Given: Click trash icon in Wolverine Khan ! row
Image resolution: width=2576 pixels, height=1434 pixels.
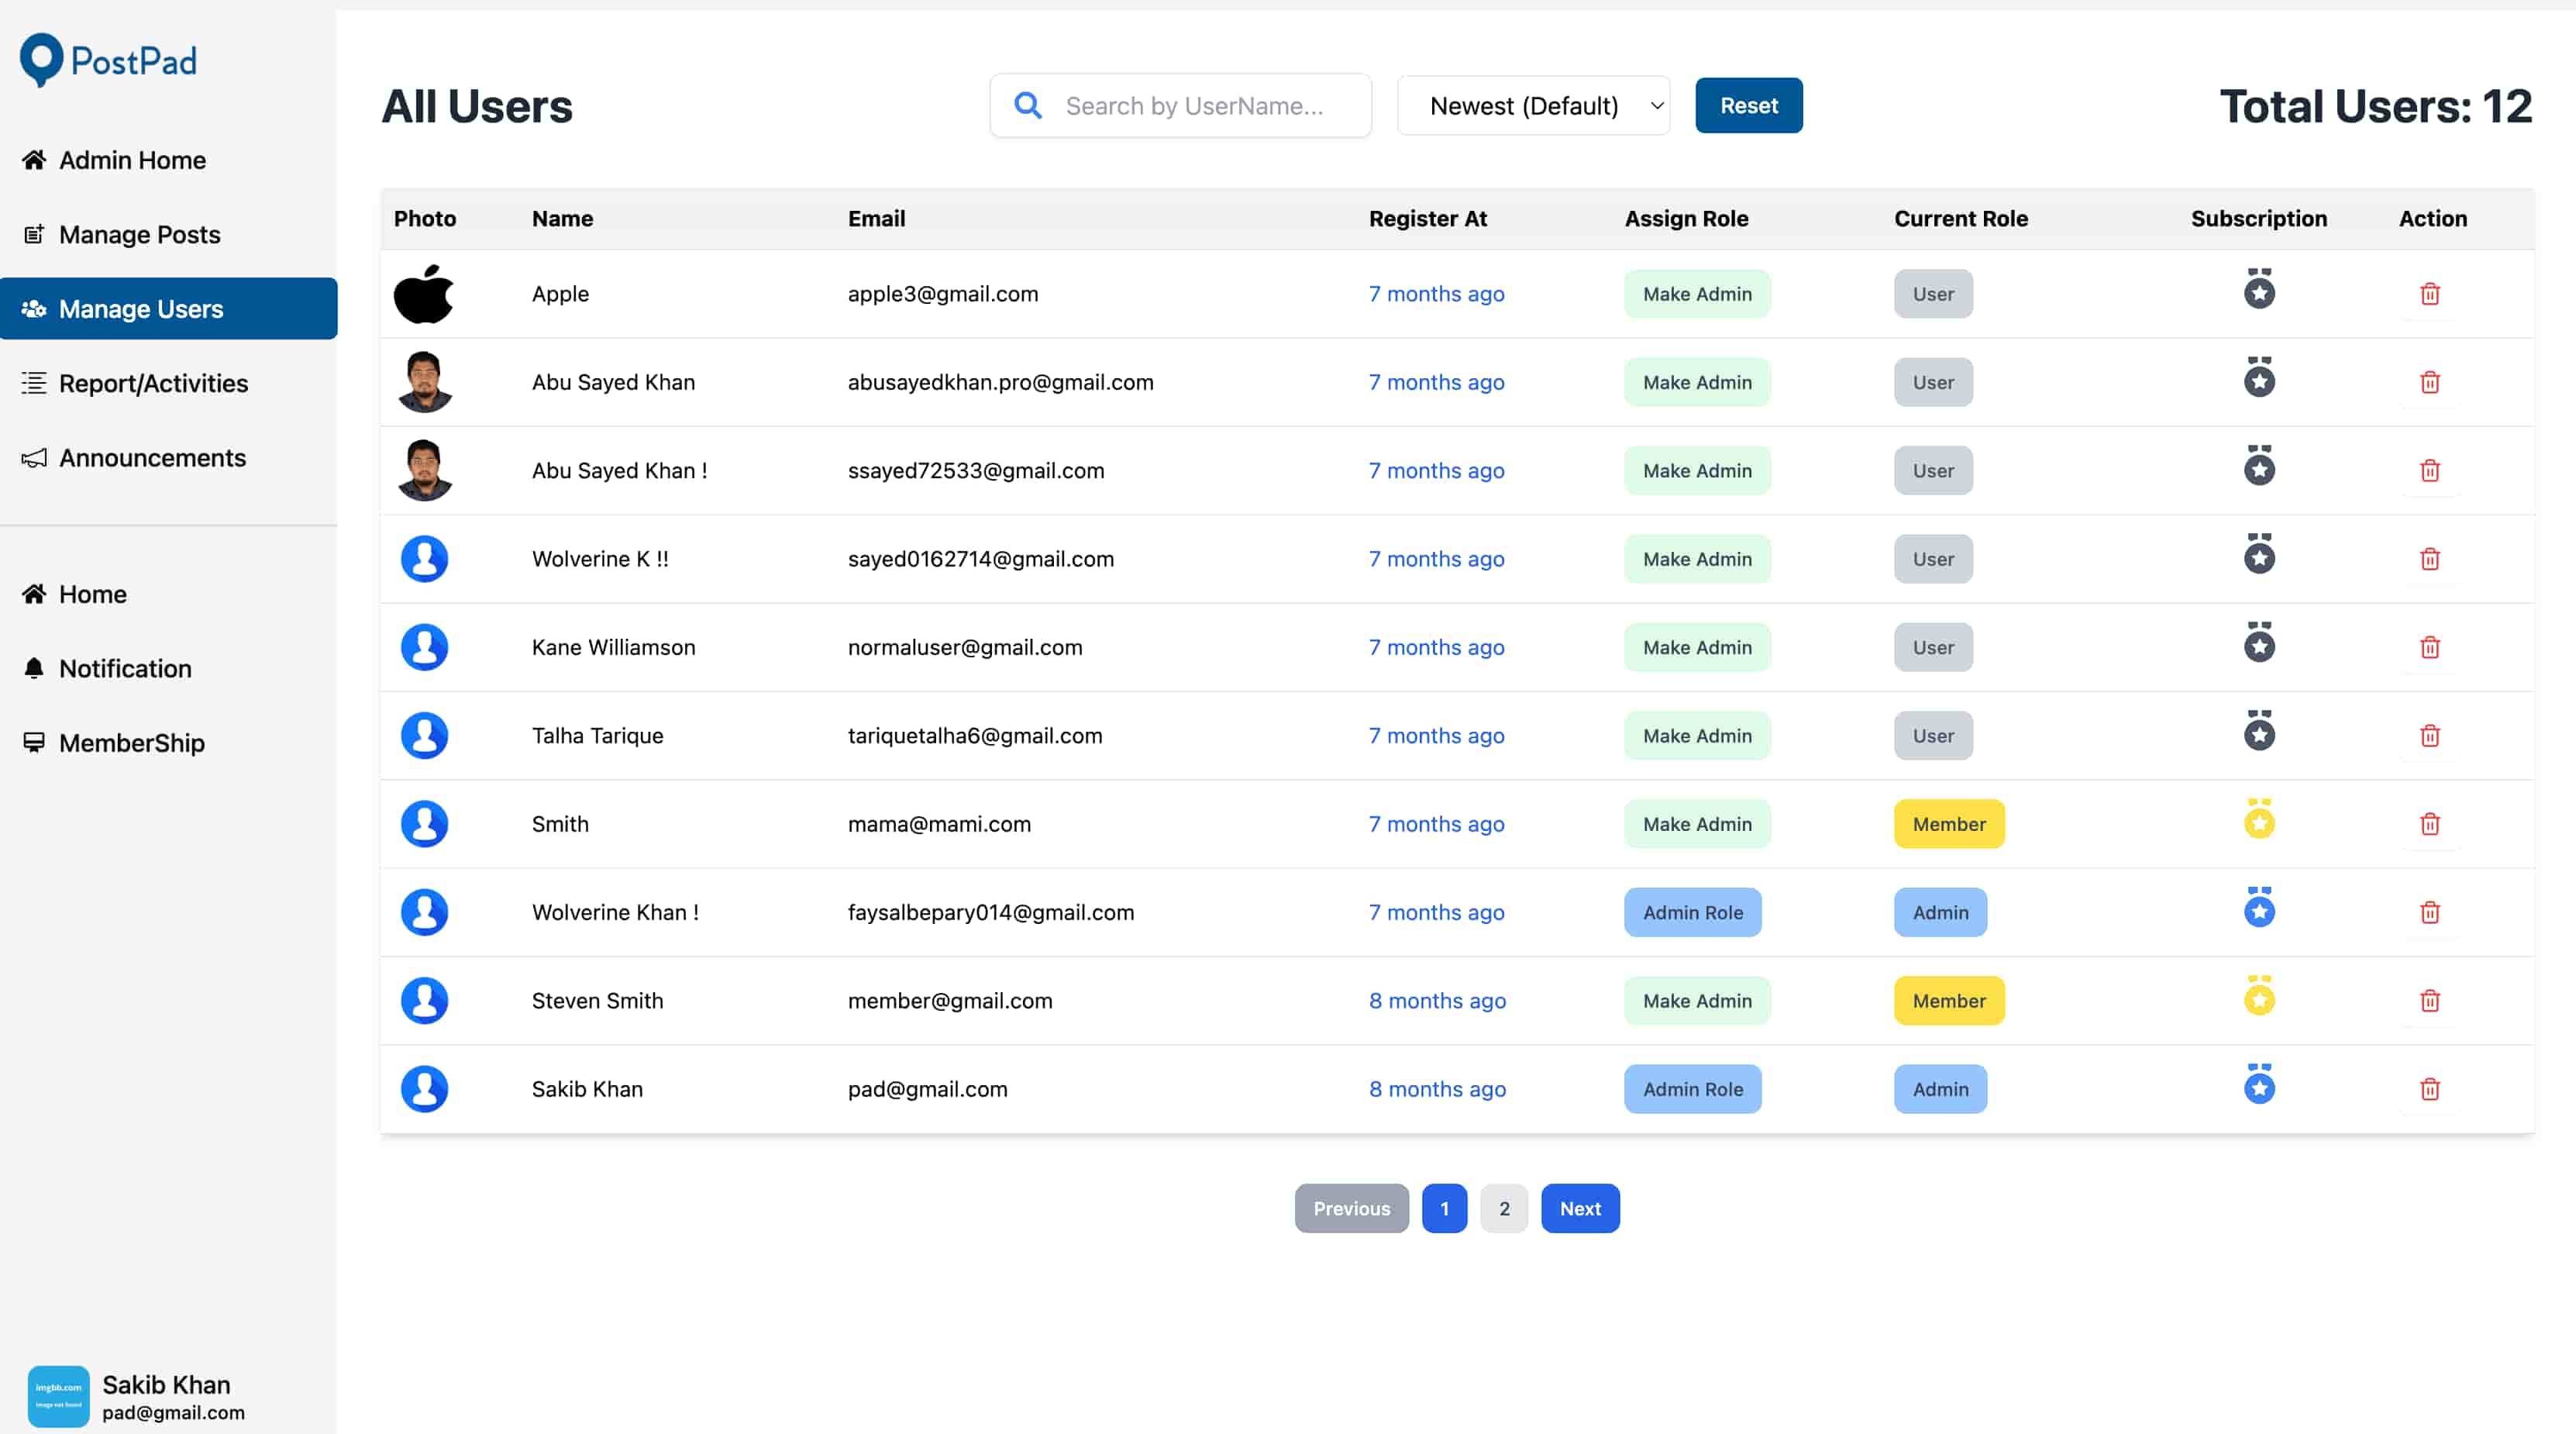Looking at the screenshot, I should 2429,912.
